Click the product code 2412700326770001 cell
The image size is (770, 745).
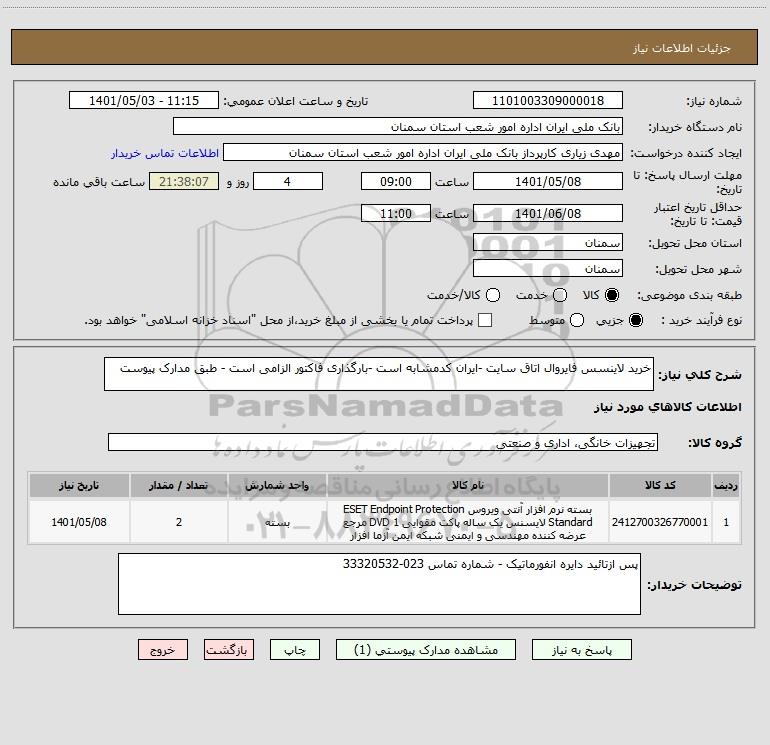point(660,522)
